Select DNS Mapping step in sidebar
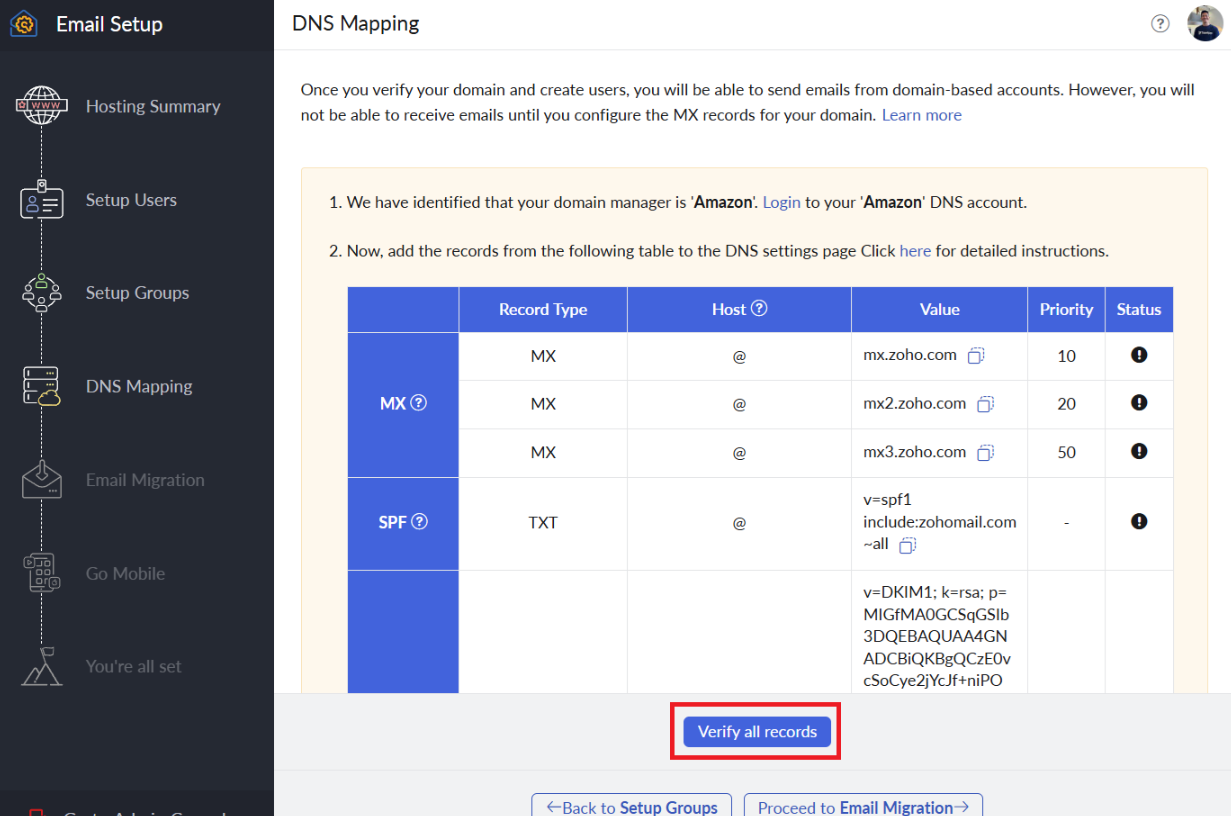 [139, 386]
